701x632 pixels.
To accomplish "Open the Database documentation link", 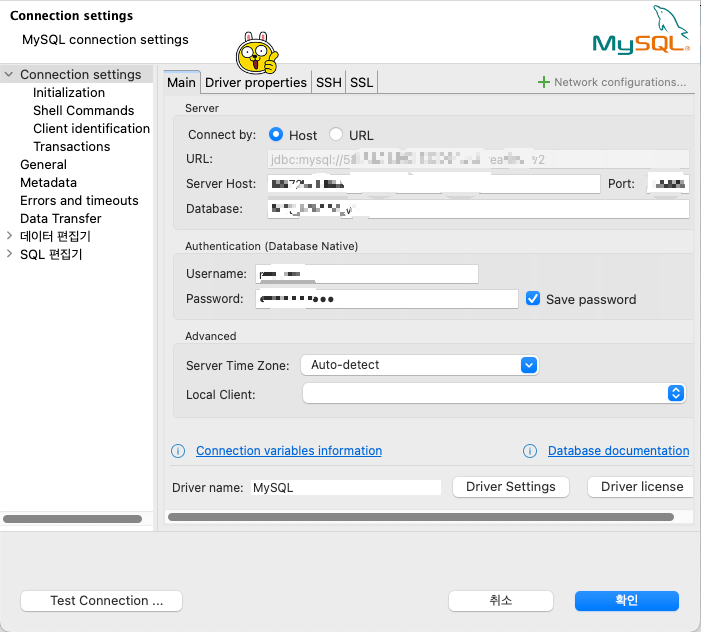I will tap(619, 451).
